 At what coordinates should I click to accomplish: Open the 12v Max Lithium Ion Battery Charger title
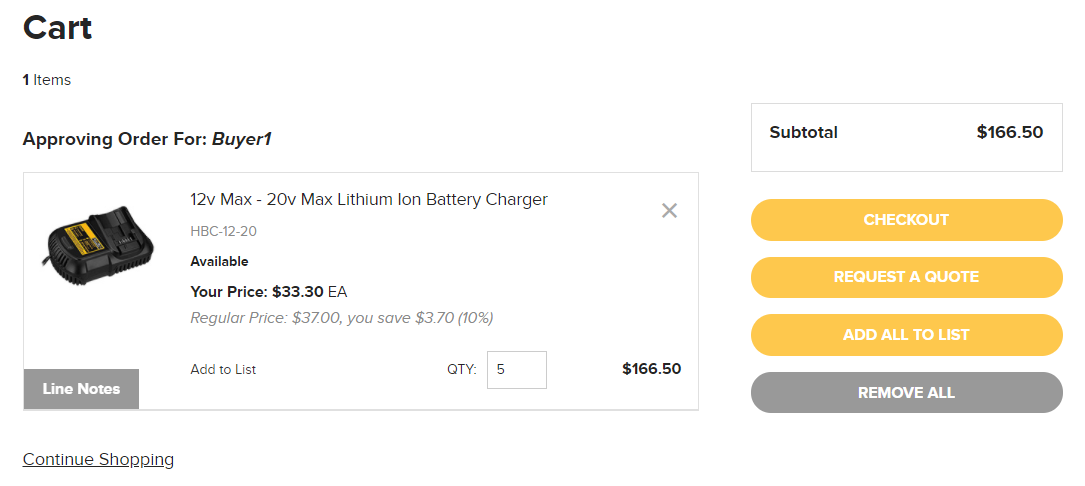point(369,199)
